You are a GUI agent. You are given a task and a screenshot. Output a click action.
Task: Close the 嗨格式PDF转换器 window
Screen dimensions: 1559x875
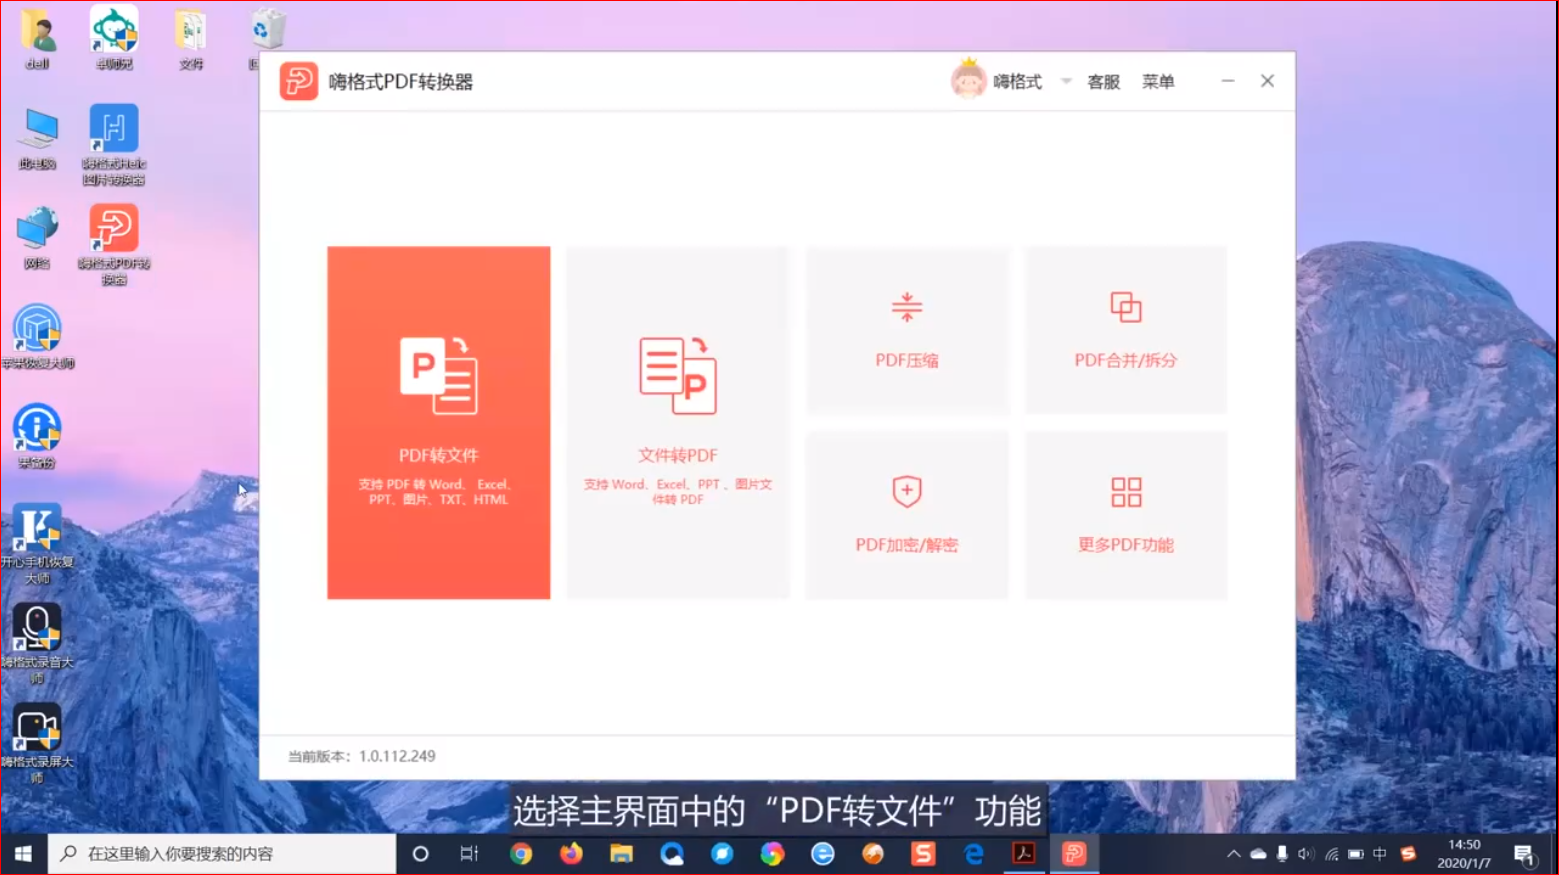tap(1267, 81)
